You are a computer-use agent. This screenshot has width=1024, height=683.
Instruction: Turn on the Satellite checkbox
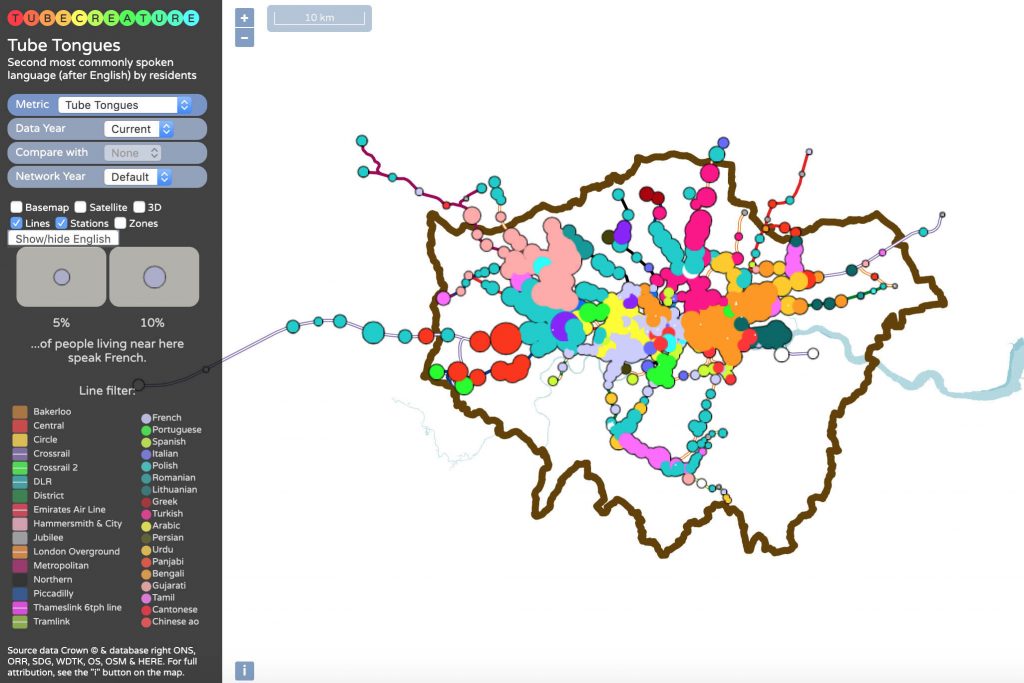click(81, 207)
